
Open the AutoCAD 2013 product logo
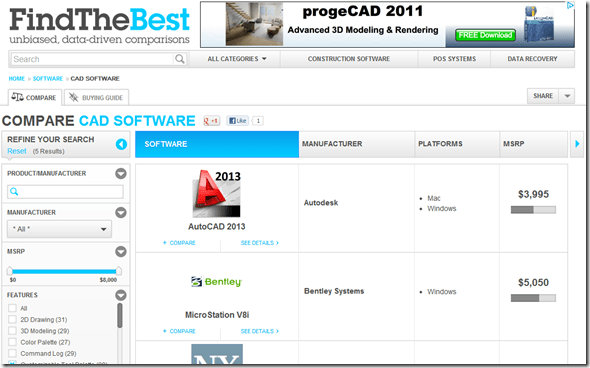pyautogui.click(x=216, y=193)
